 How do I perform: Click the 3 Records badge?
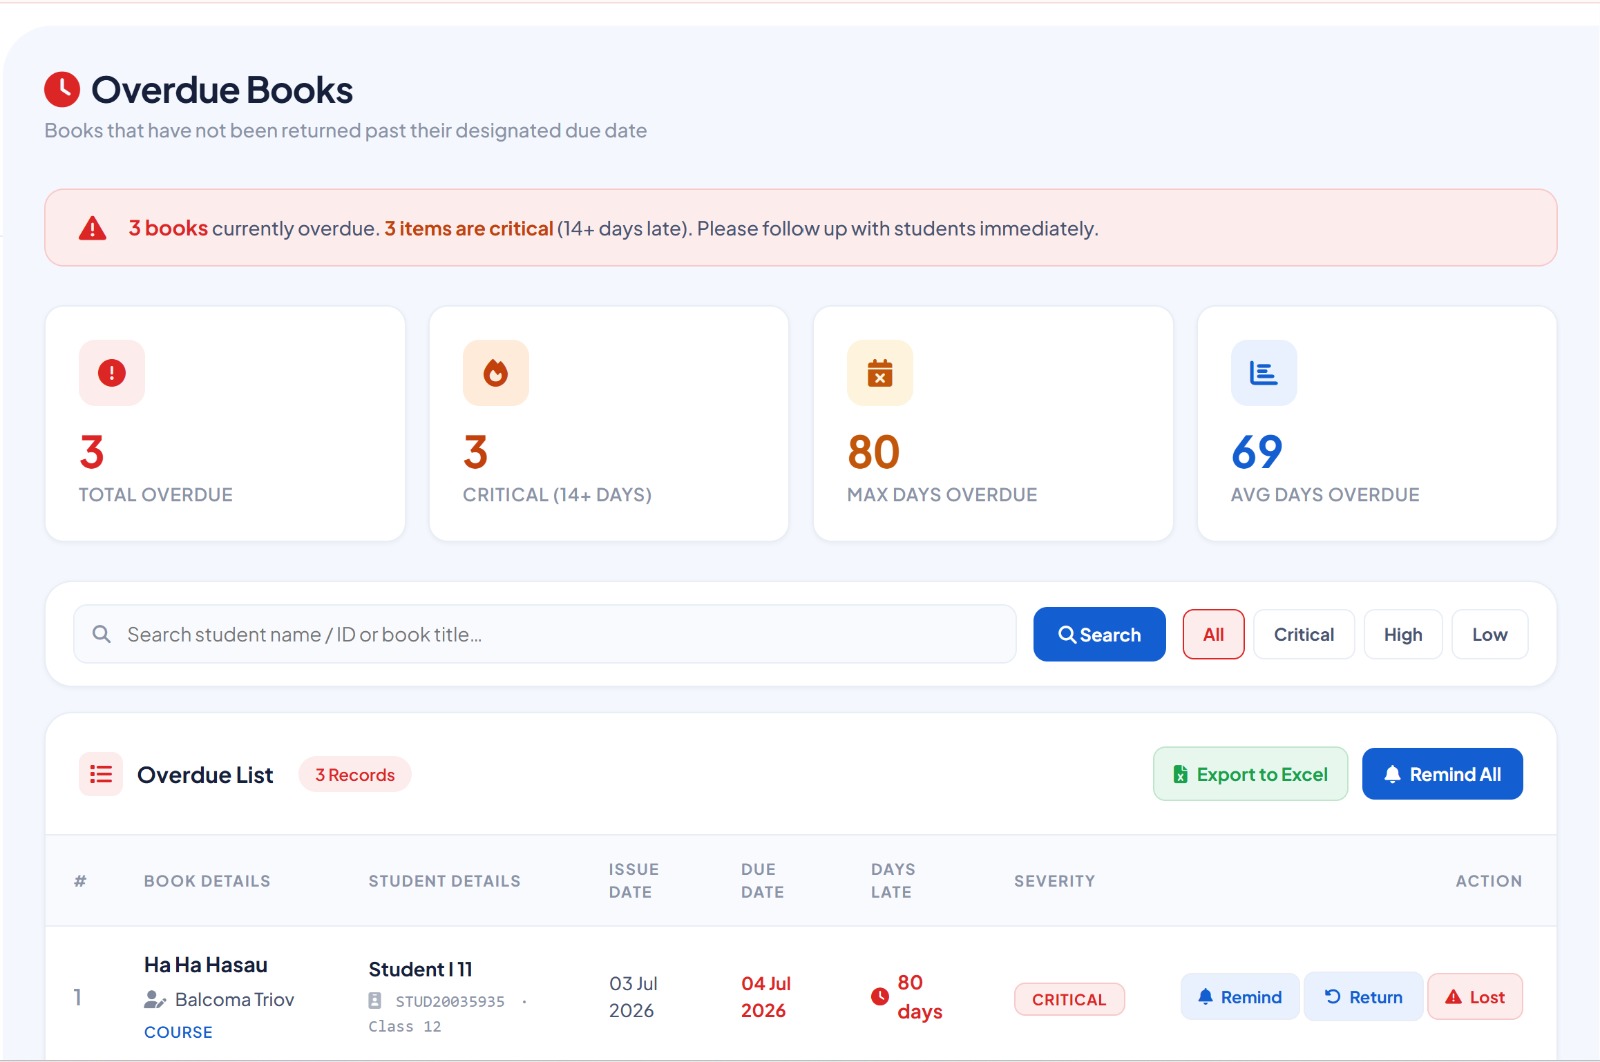tap(355, 774)
